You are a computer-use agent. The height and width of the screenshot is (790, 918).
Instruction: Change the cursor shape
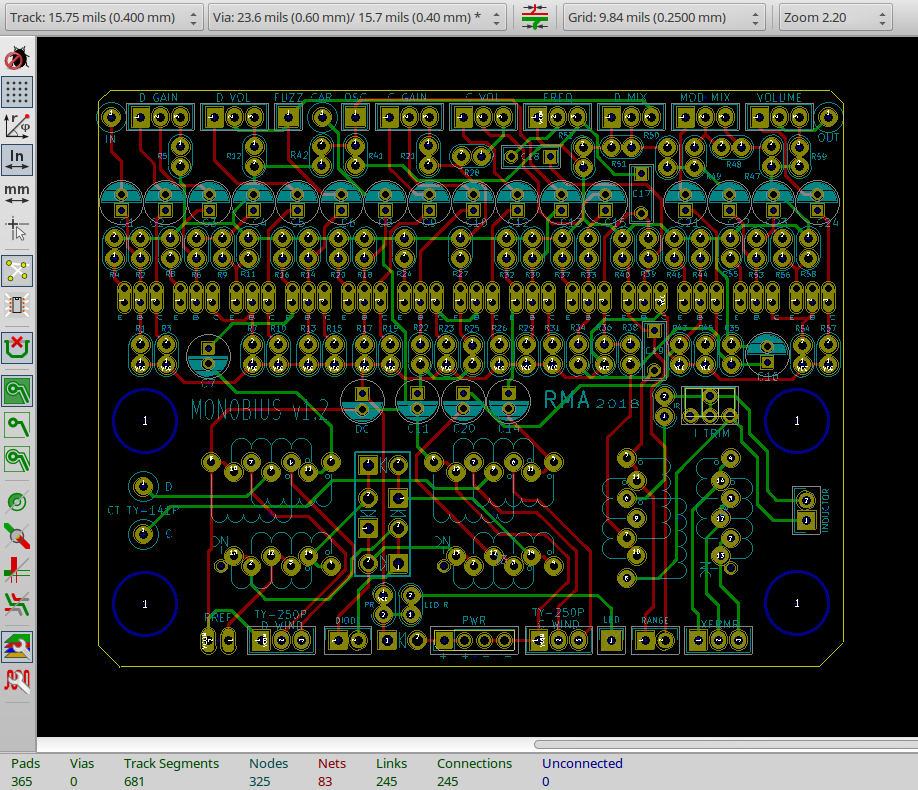point(17,229)
